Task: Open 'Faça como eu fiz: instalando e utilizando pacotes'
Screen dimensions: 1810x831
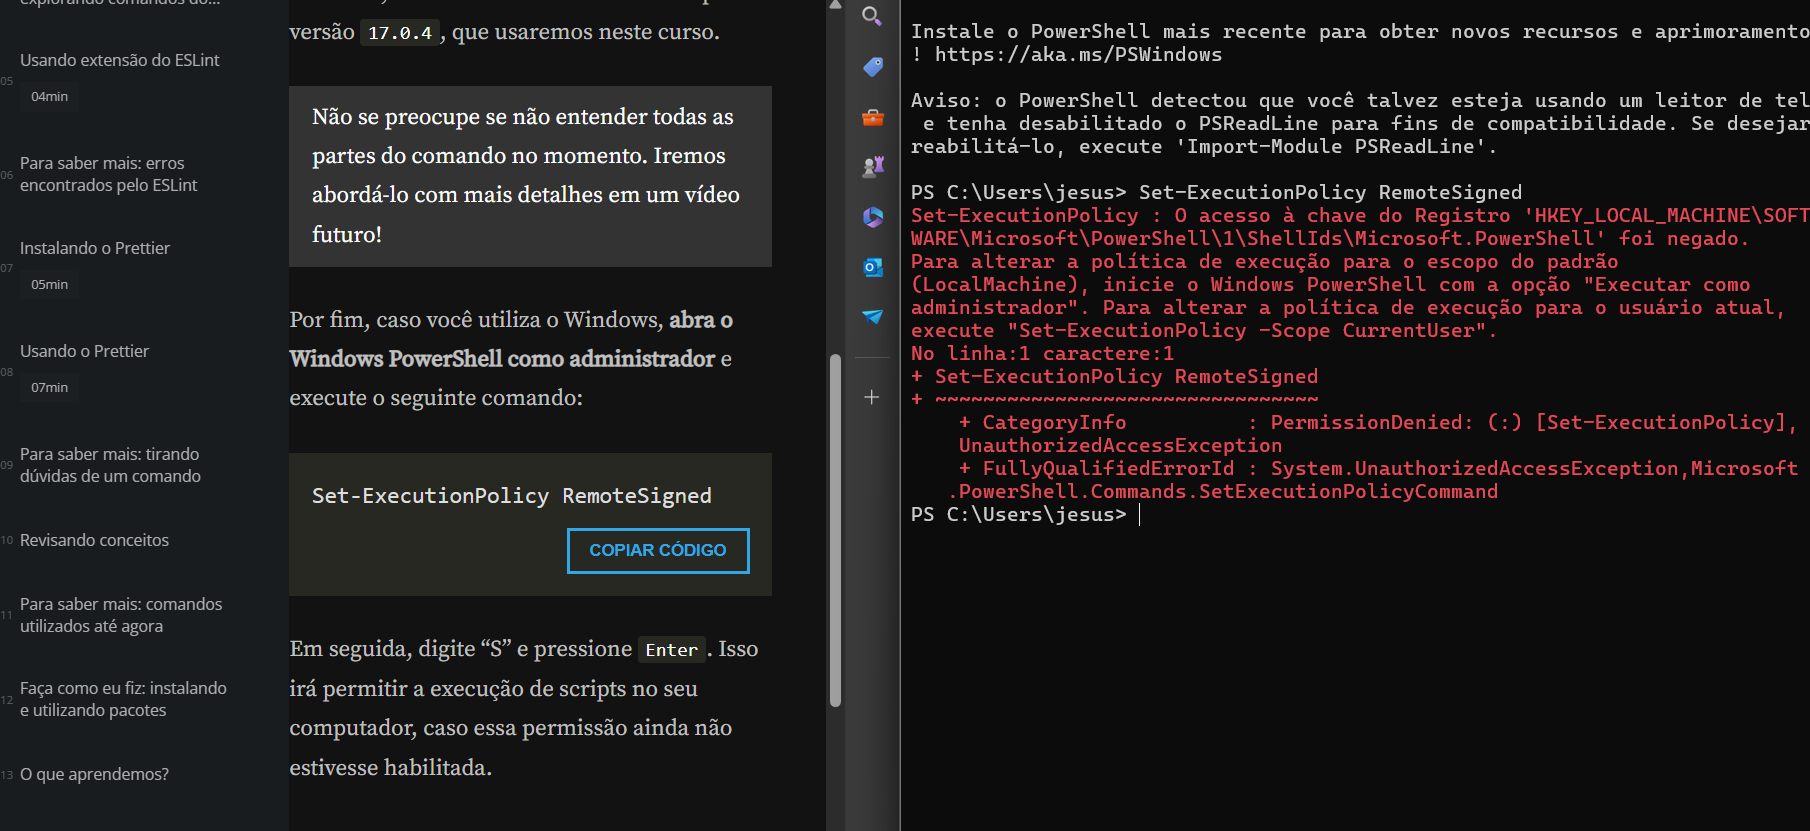Action: [x=123, y=699]
